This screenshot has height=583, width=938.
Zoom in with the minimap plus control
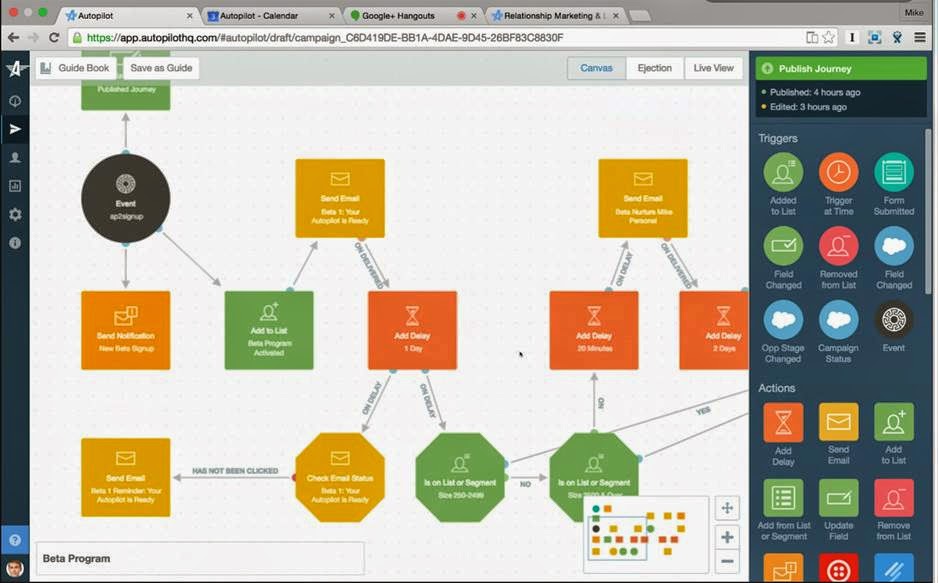[x=727, y=538]
